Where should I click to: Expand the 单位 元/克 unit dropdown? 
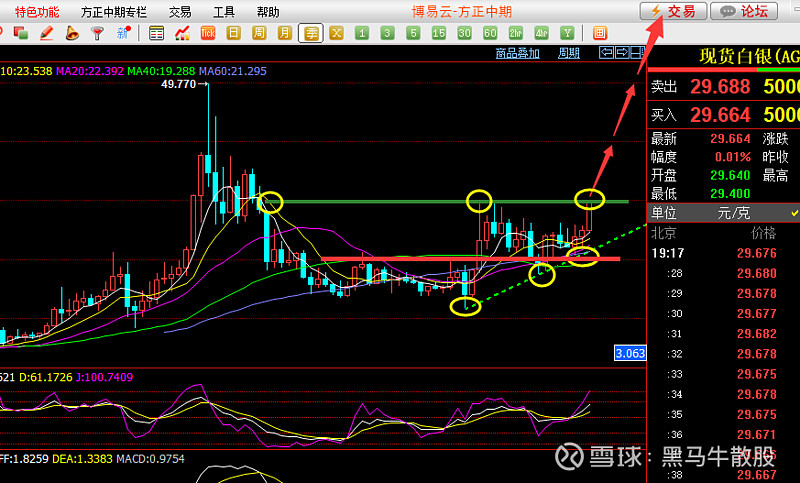(x=794, y=213)
